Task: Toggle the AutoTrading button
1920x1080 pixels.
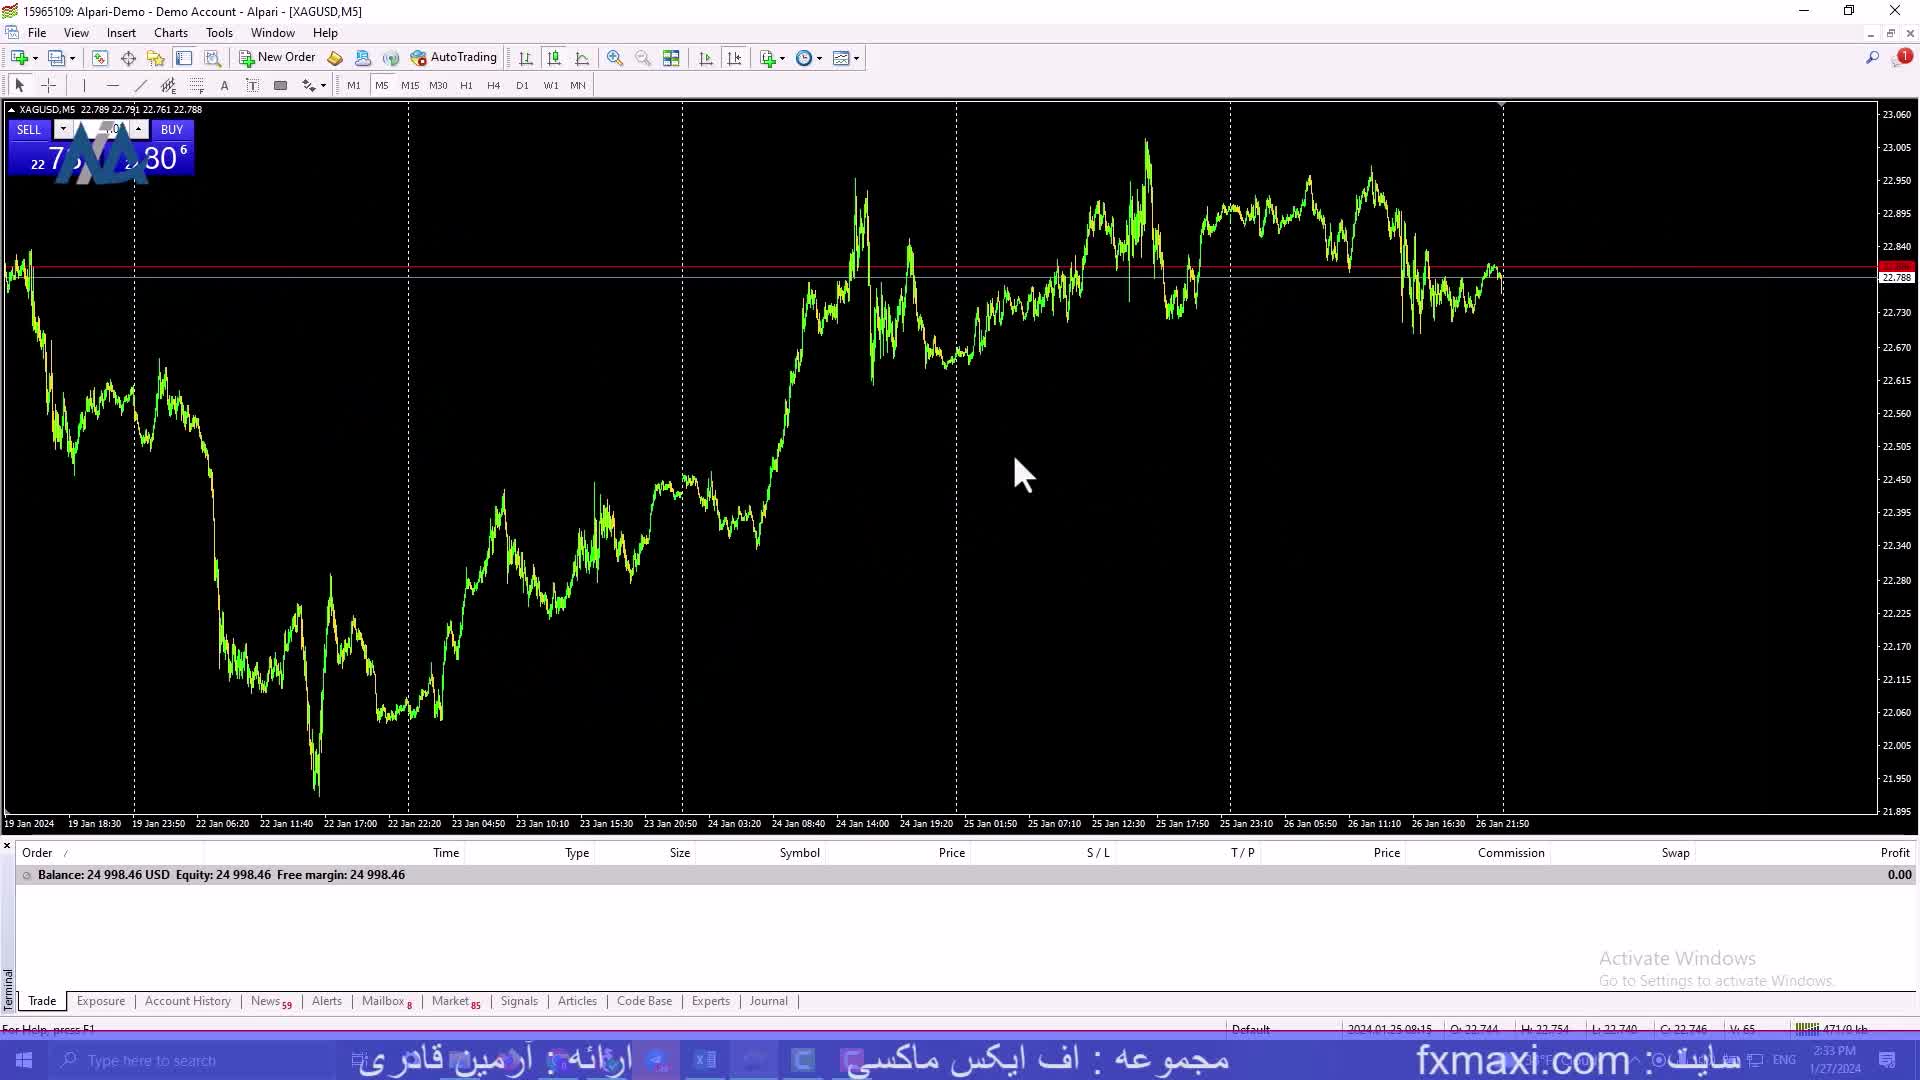Action: click(x=454, y=58)
